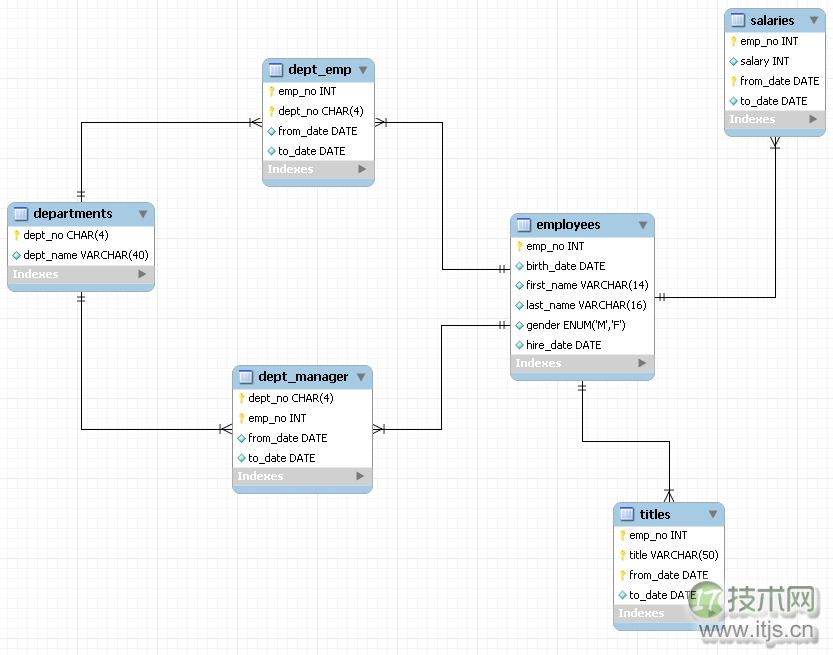Click key icon beside dept_manager dept_no CHAR(4)
Screen dimensions: 833x655
(x=242, y=398)
